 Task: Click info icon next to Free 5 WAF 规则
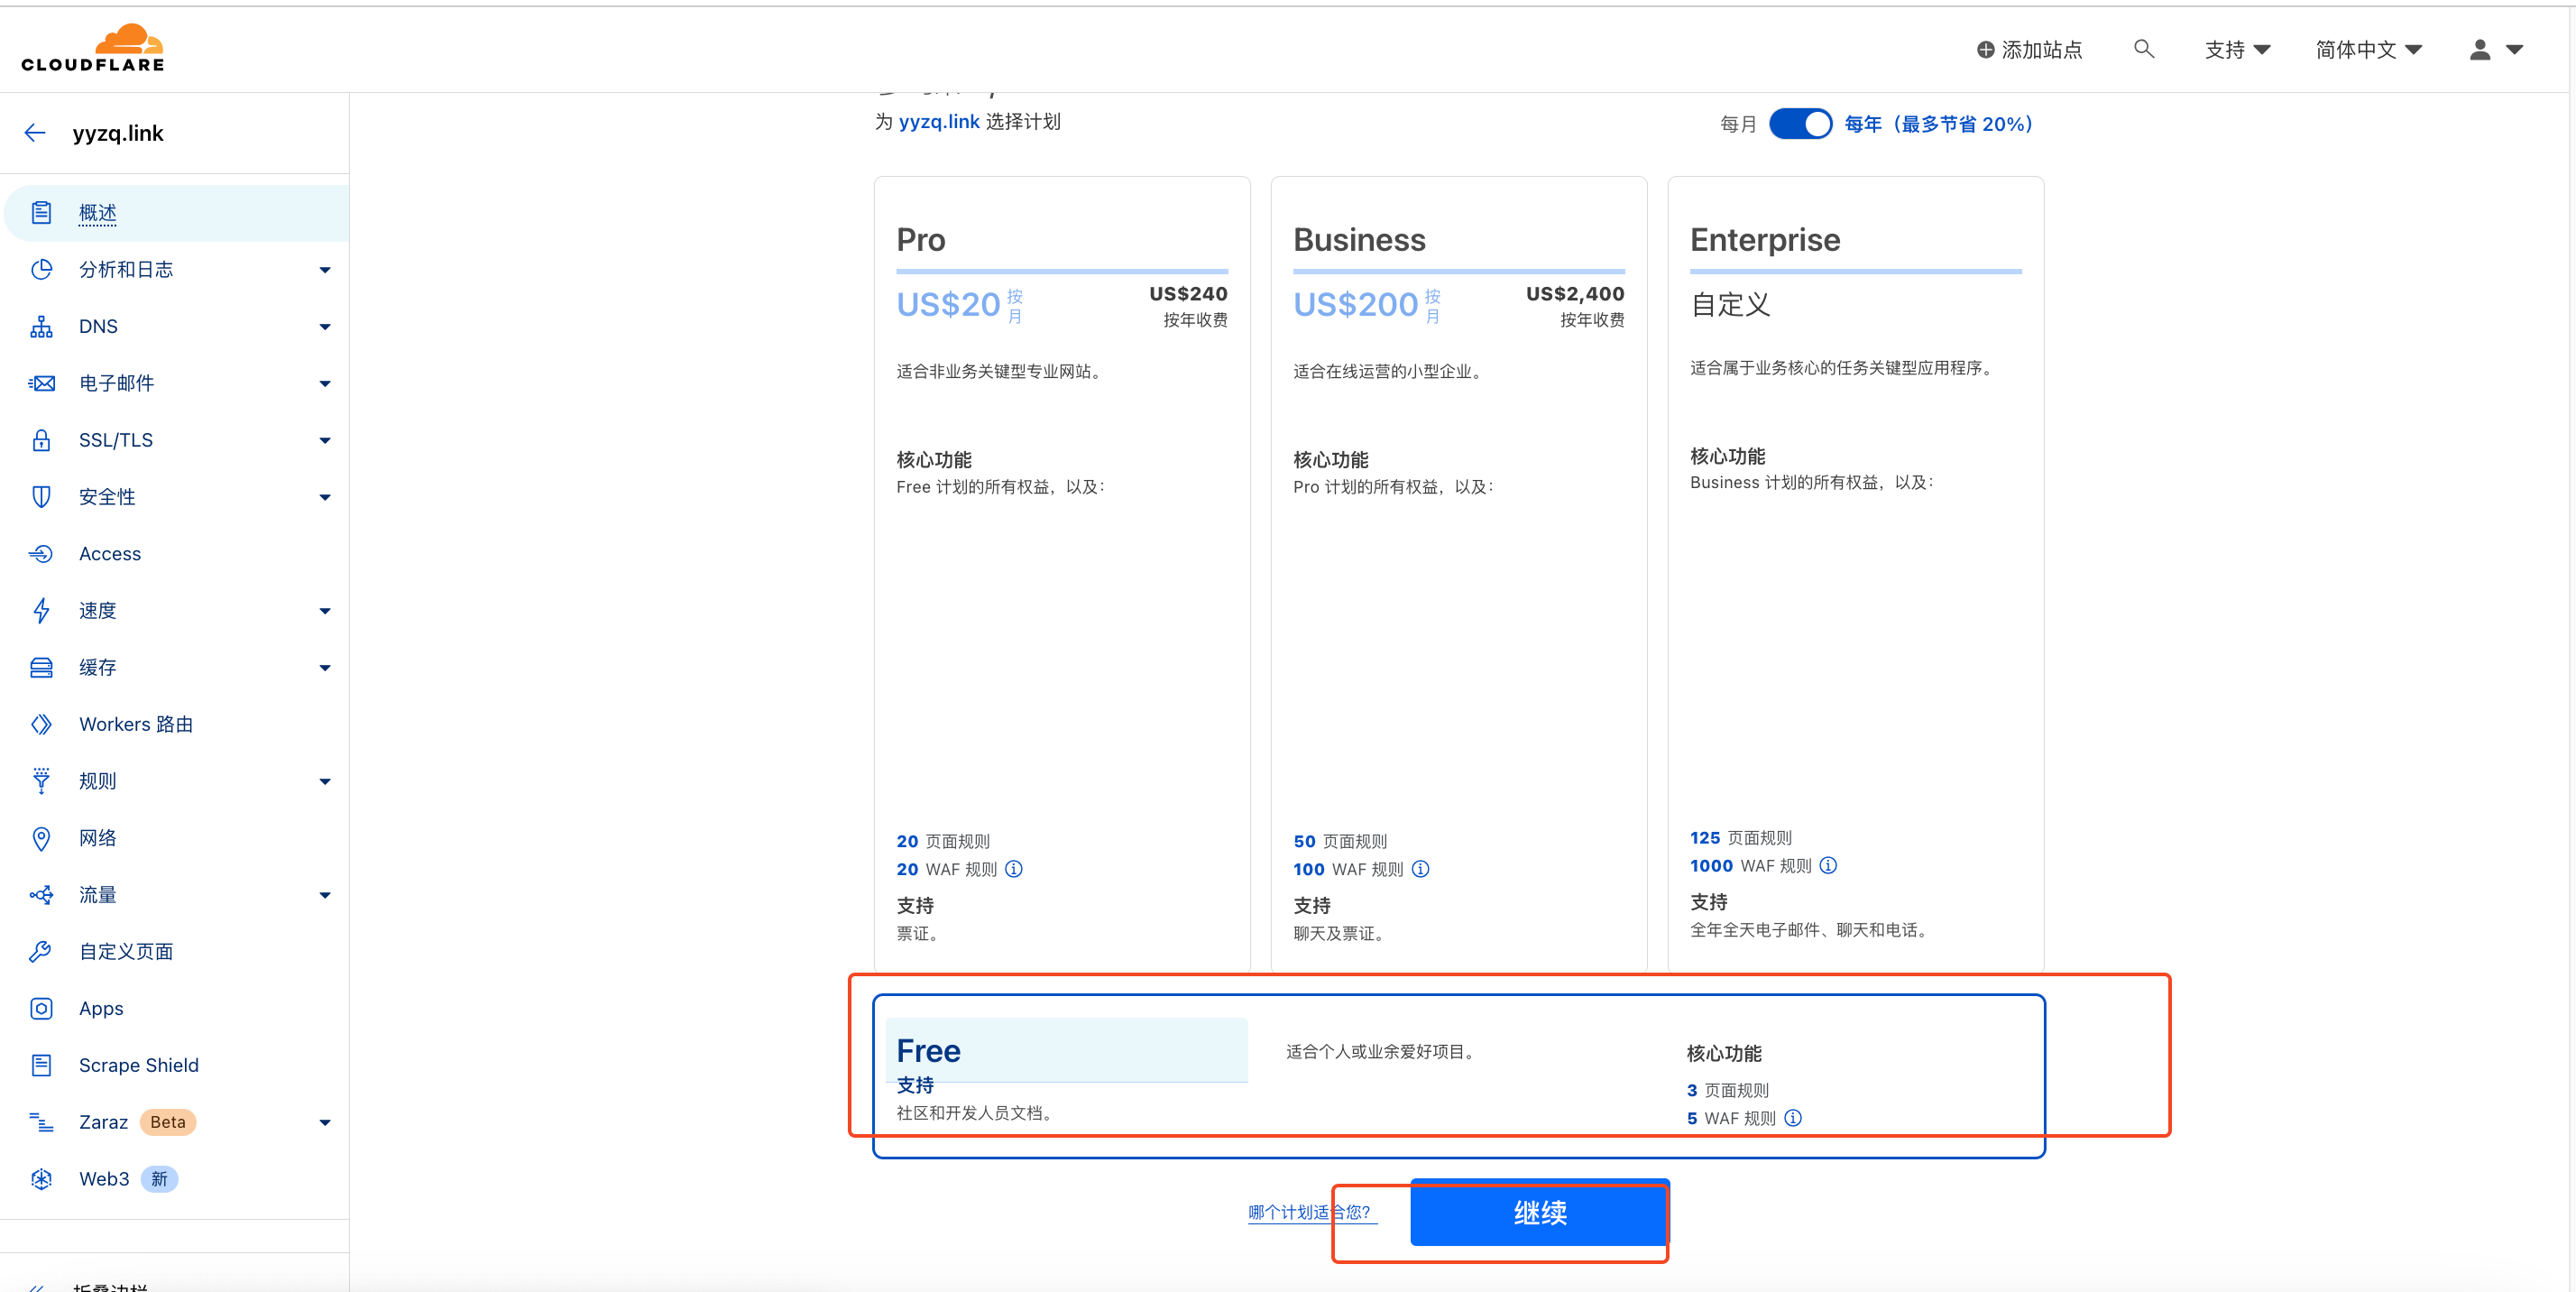pos(1793,1118)
